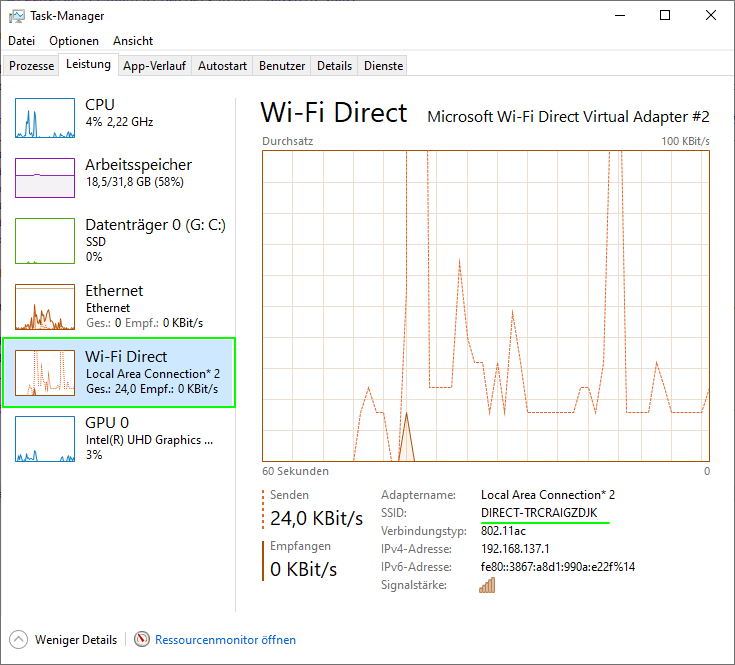Select the GPU 0 graph thumbnail
735x665 pixels.
(x=45, y=439)
